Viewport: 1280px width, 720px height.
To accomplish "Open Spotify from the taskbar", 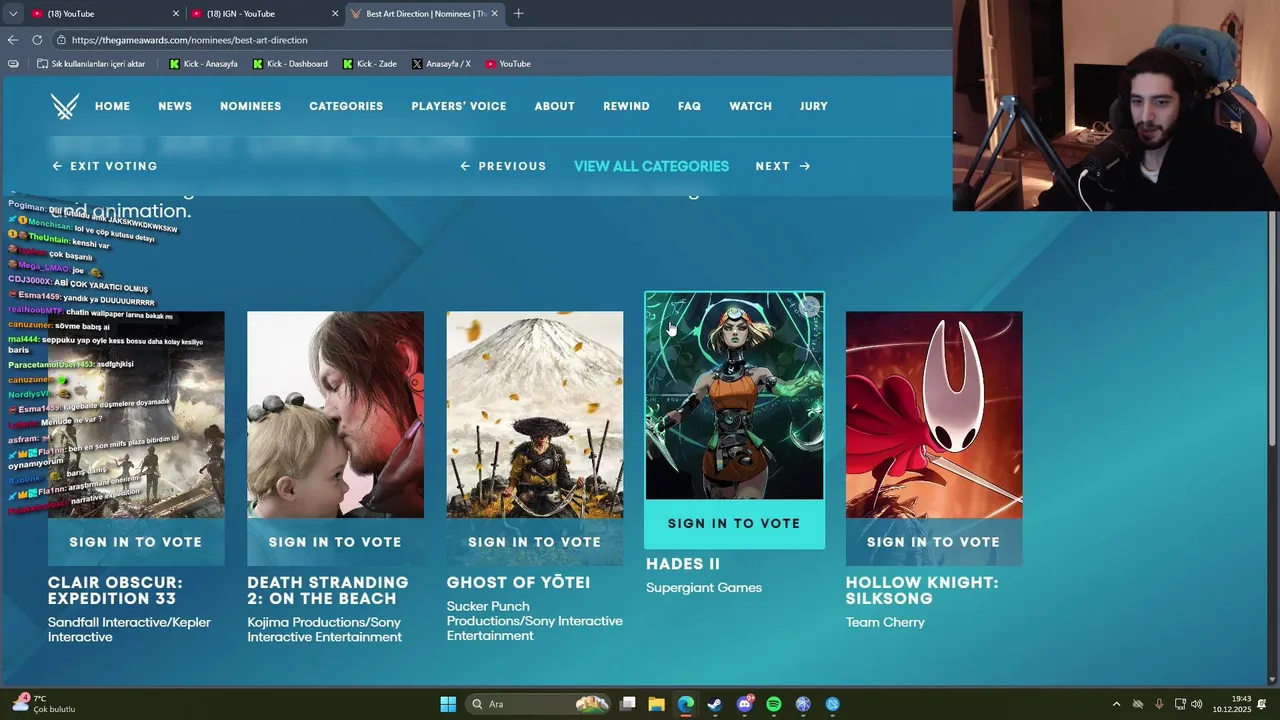I will tap(774, 704).
